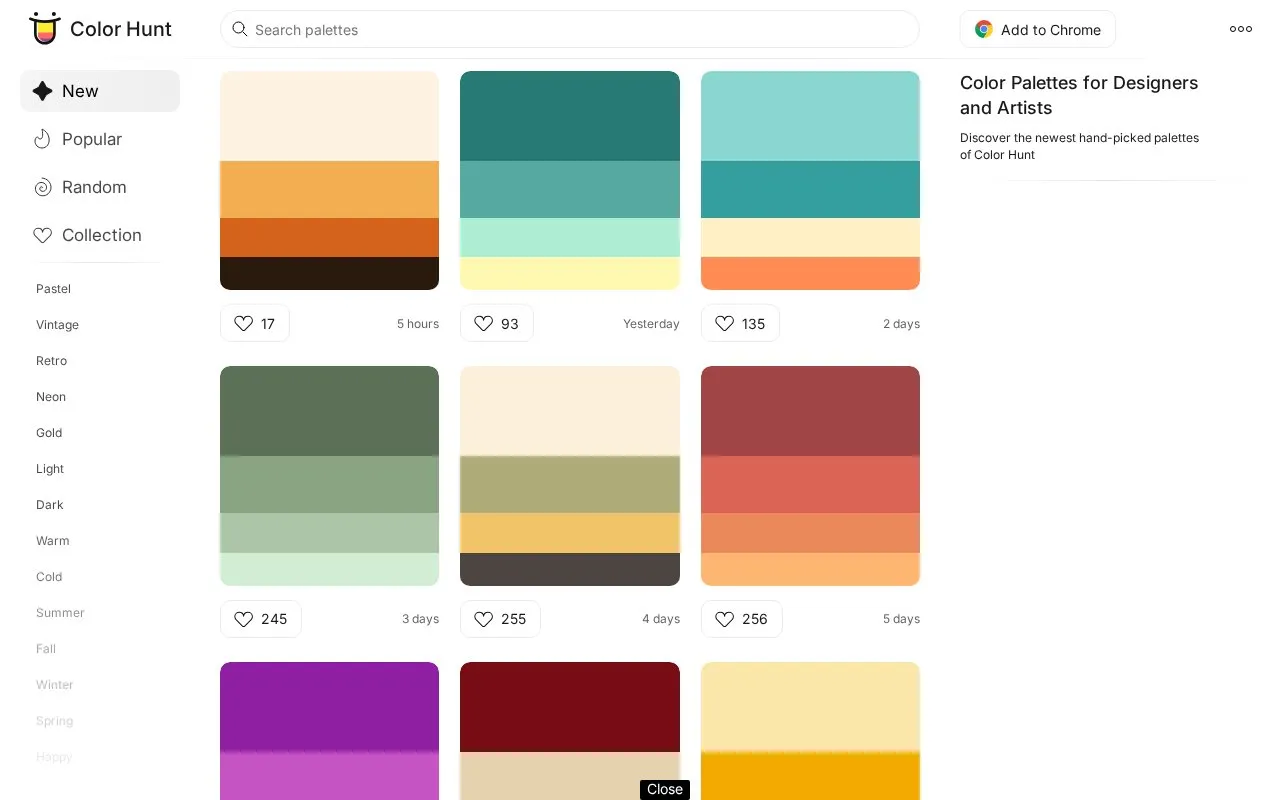The image size is (1280, 800).
Task: Like the palette with 17 likes
Action: [x=255, y=323]
